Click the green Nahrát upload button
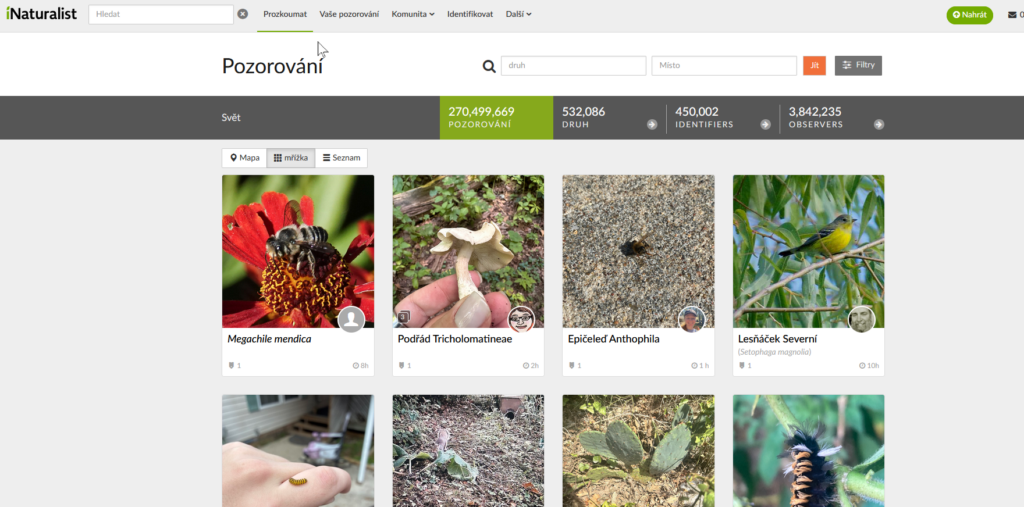 pyautogui.click(x=969, y=15)
